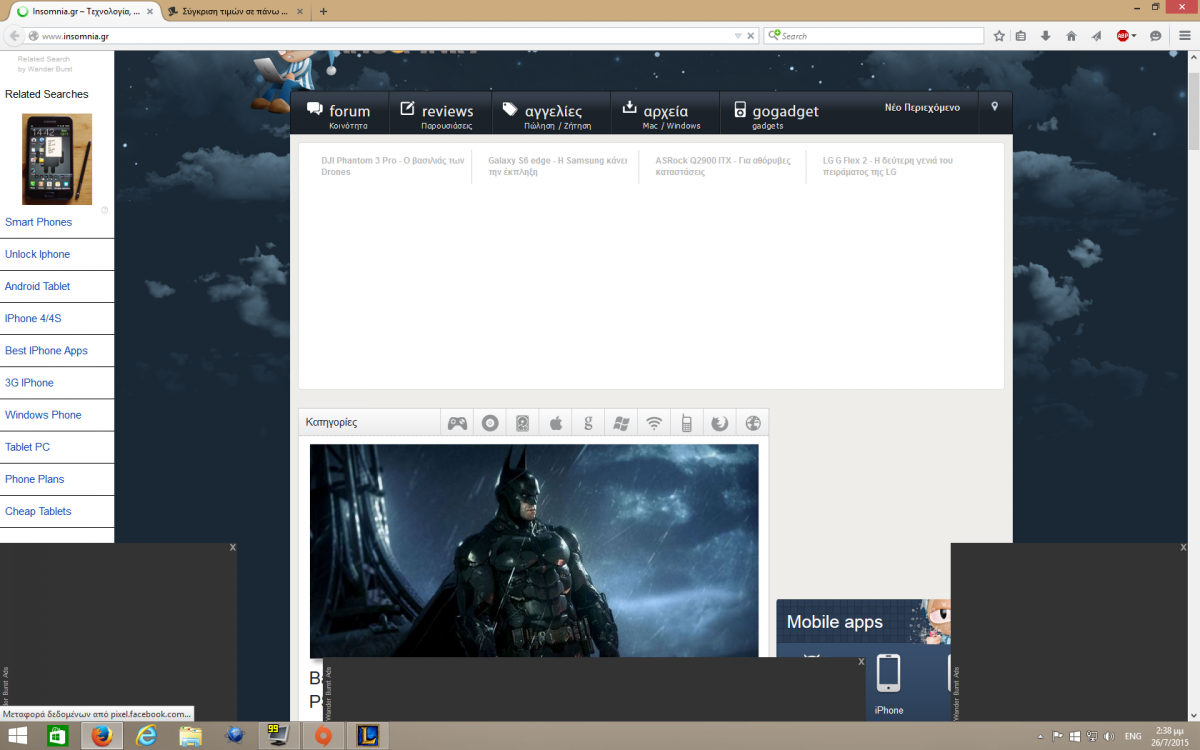
Task: Stop loading page with address bar X
Action: pyautogui.click(x=751, y=36)
